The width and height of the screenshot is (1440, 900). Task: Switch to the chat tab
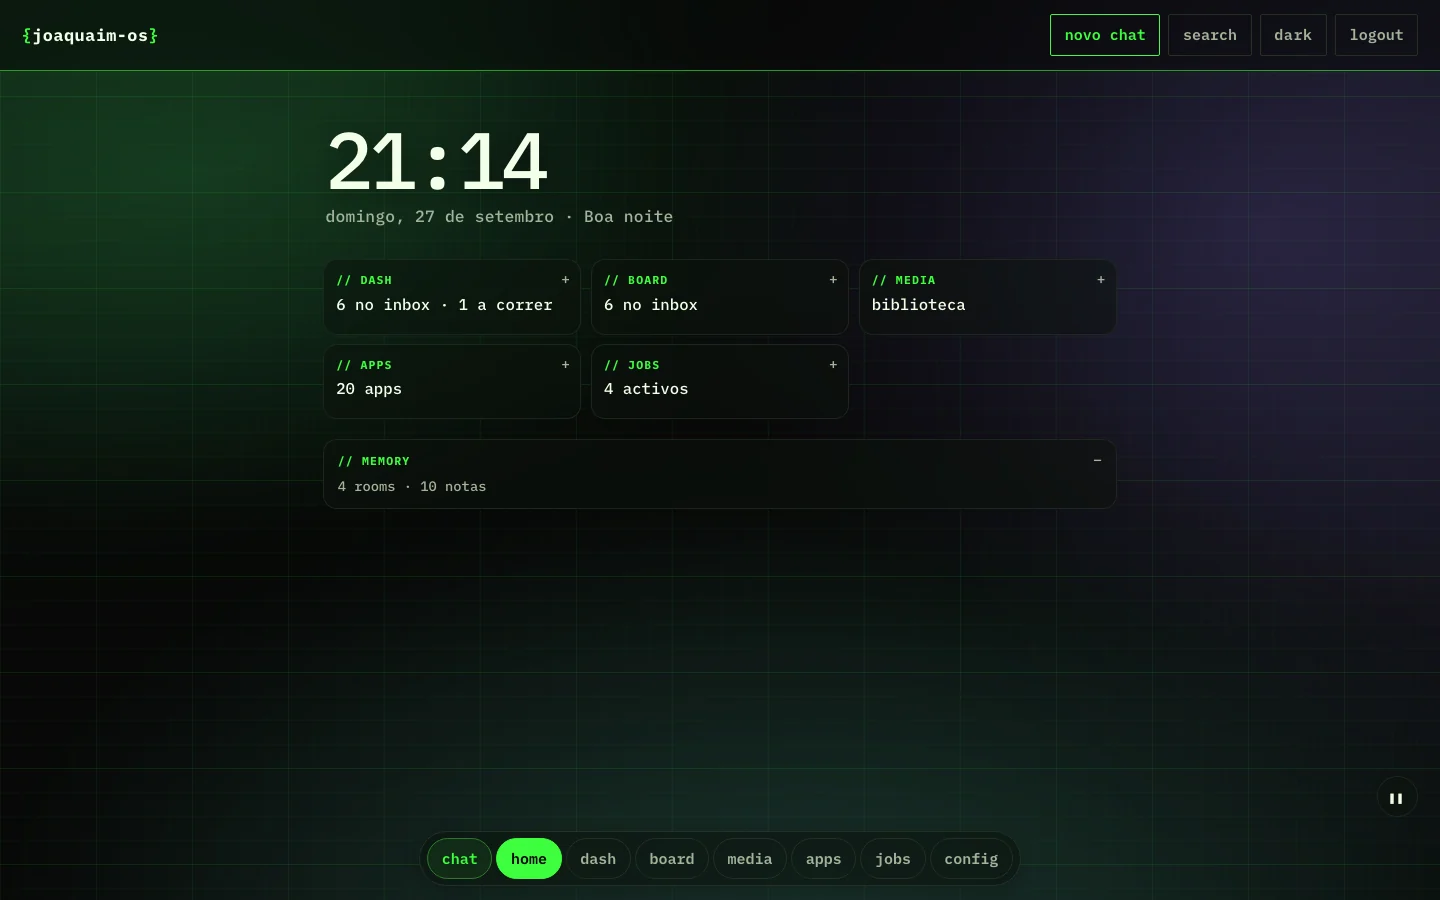click(460, 859)
